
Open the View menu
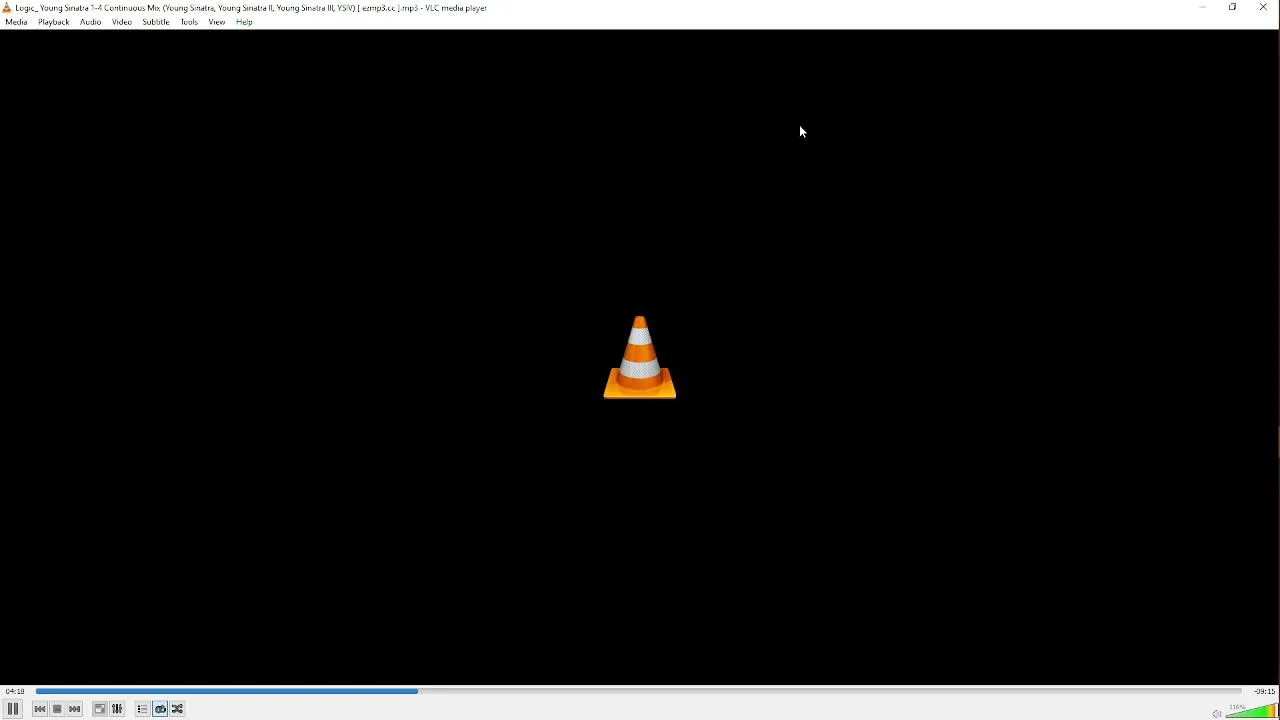[x=217, y=22]
